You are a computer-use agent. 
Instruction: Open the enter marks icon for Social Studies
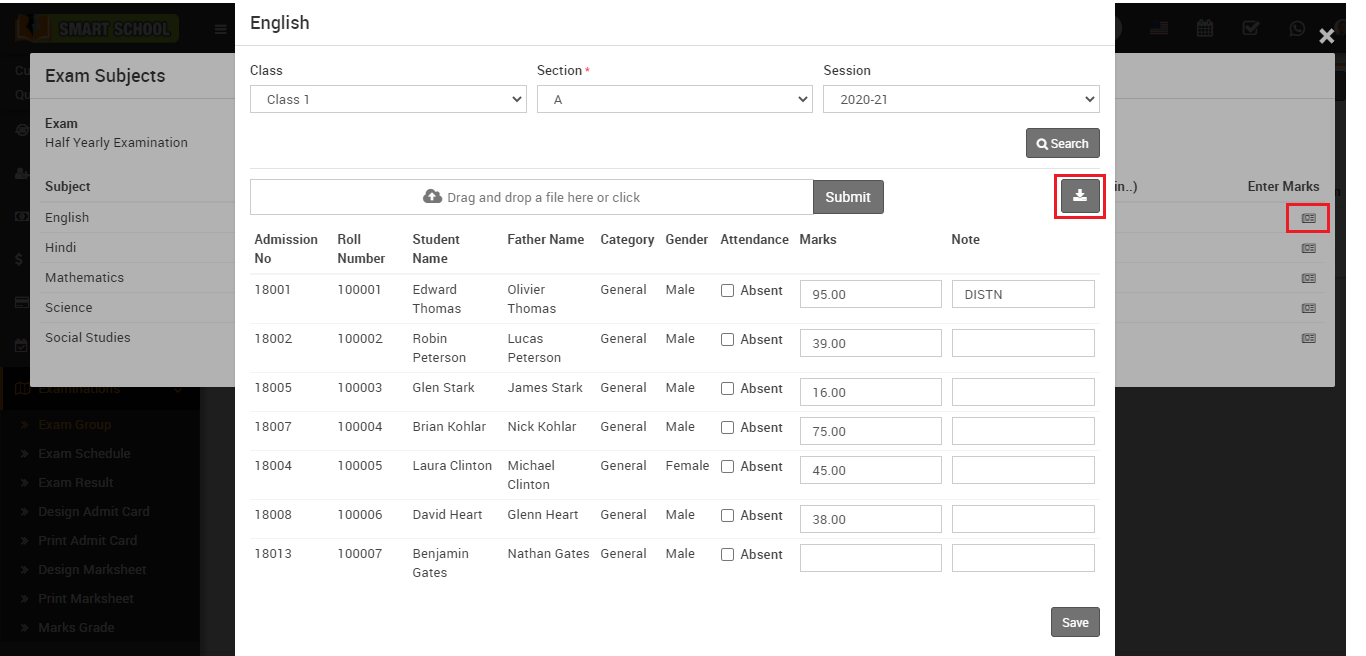(1308, 338)
